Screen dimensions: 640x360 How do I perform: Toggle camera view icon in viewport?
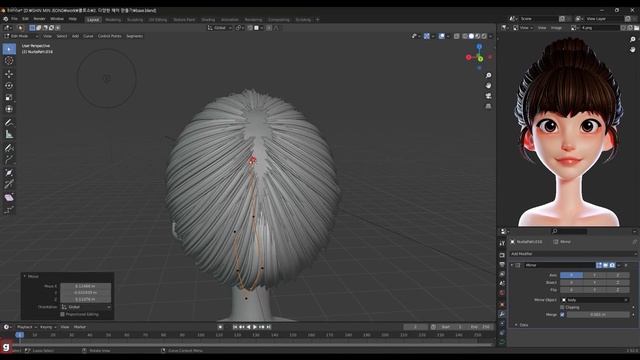click(x=488, y=96)
